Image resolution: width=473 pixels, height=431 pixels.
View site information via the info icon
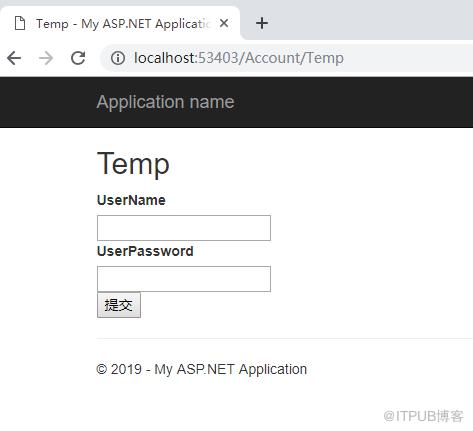[118, 58]
